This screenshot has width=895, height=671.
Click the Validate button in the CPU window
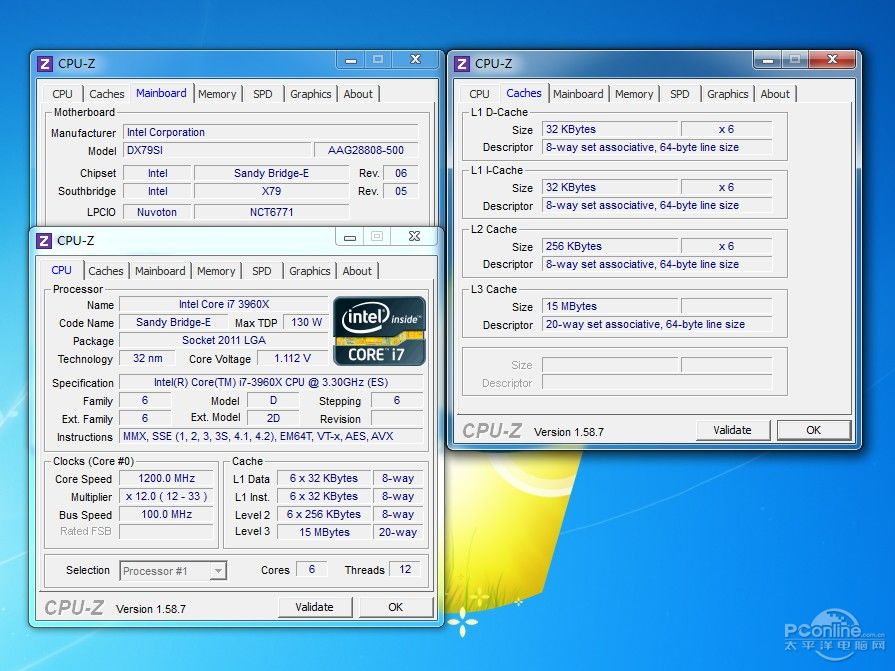(x=315, y=607)
